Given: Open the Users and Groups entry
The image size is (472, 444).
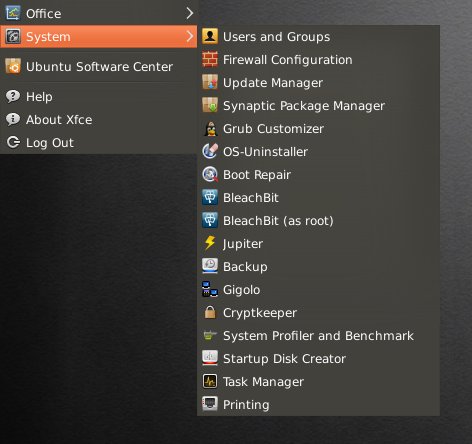Looking at the screenshot, I should [x=318, y=36].
